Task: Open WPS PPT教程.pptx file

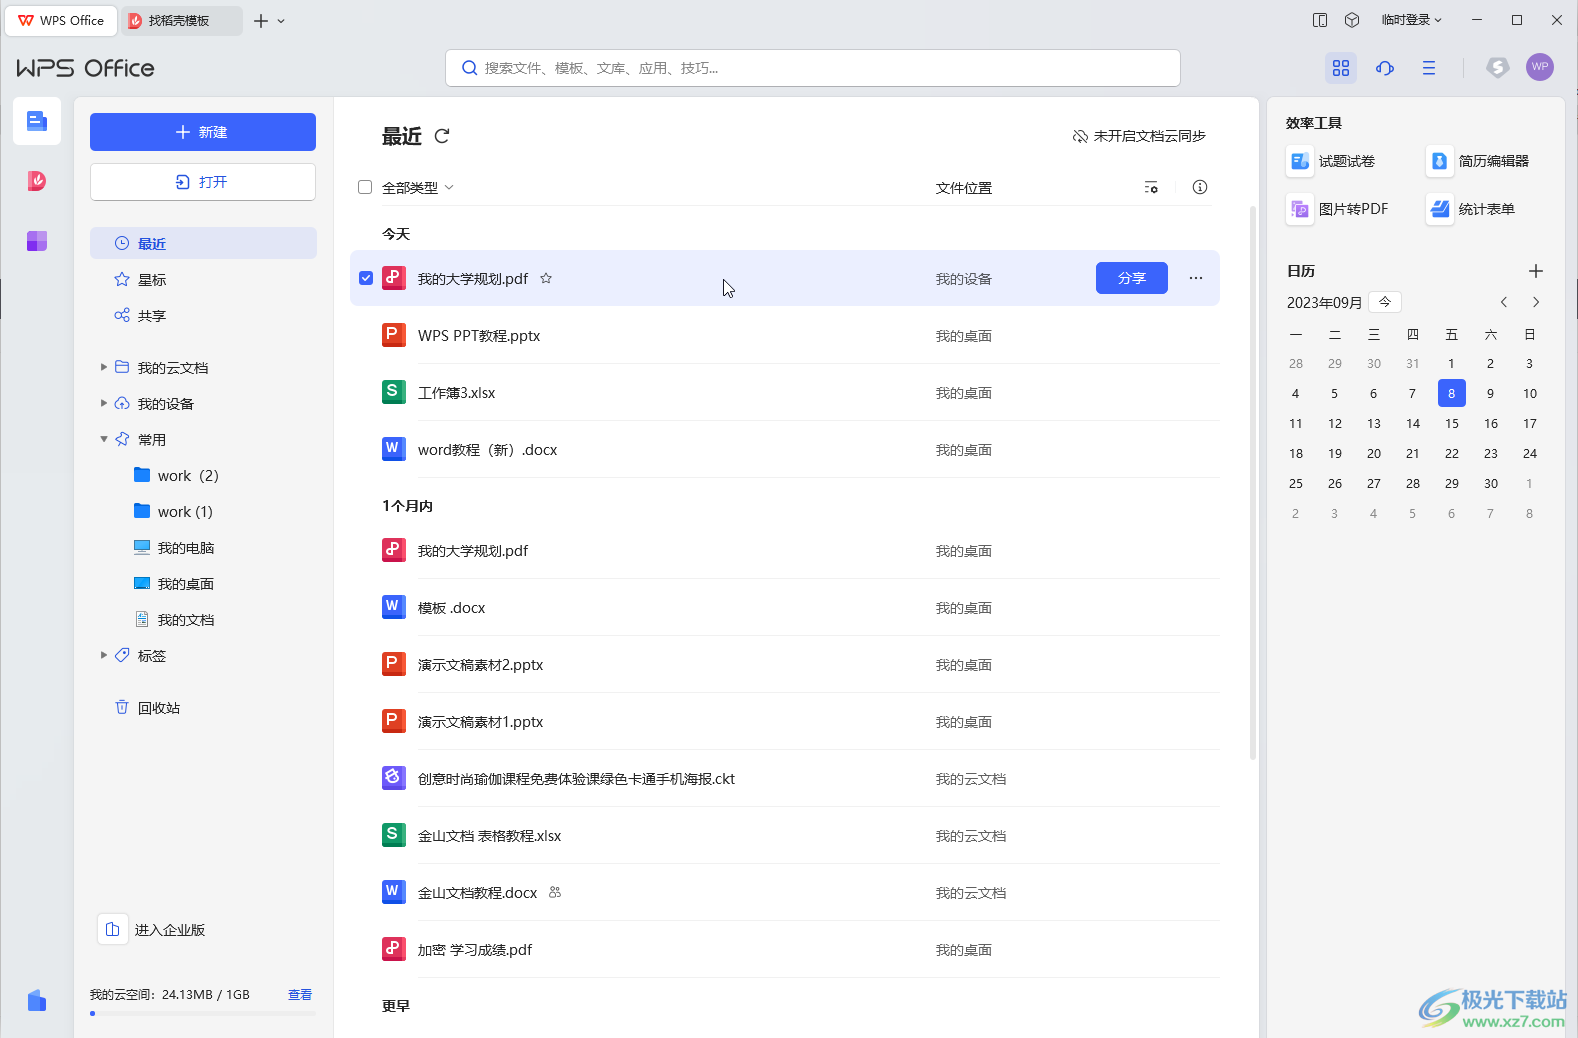Action: 785,335
